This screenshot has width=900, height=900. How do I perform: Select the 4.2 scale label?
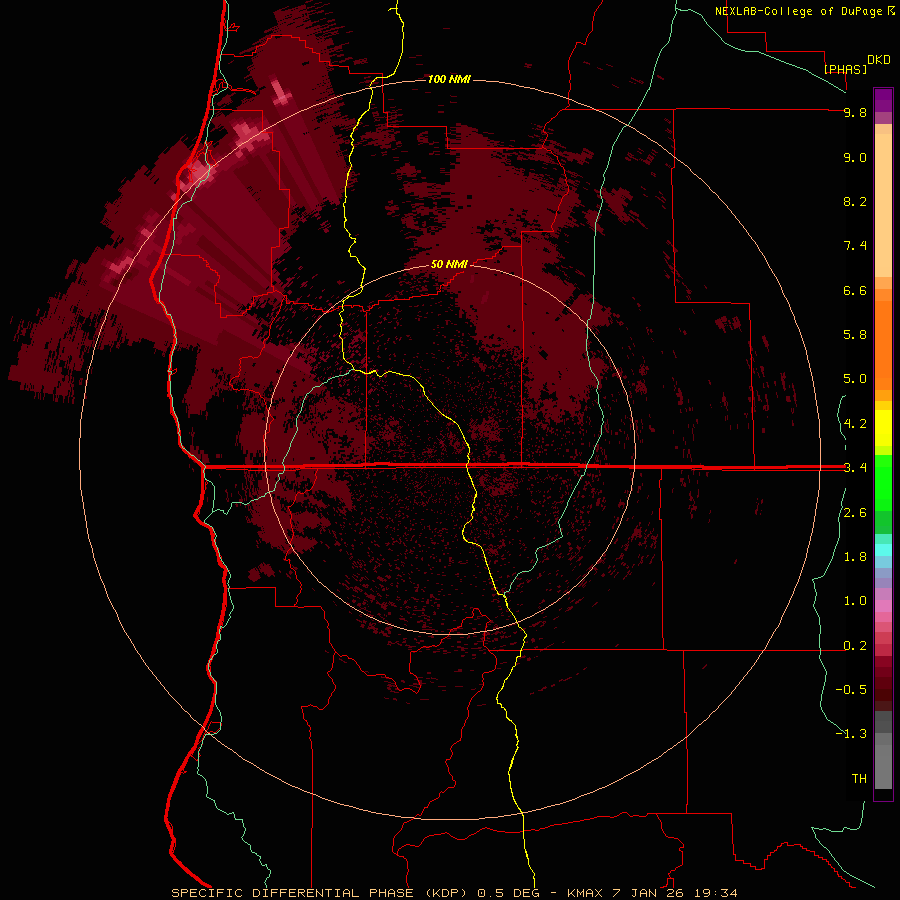tap(855, 424)
